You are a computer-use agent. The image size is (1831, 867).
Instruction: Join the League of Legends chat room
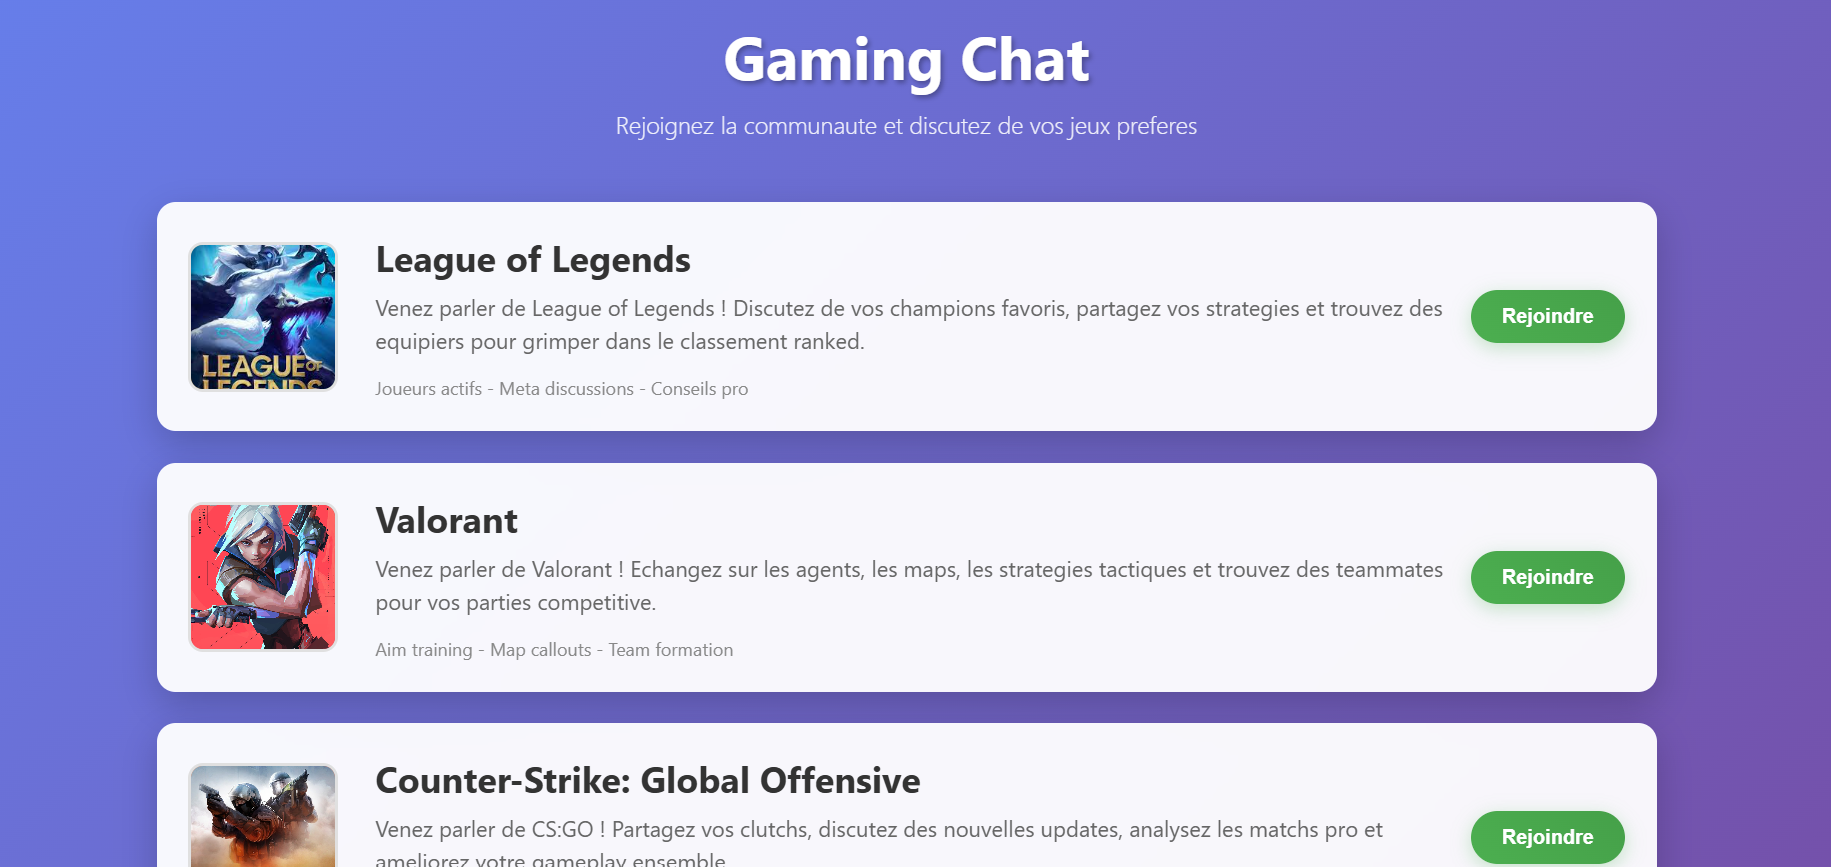point(1546,316)
